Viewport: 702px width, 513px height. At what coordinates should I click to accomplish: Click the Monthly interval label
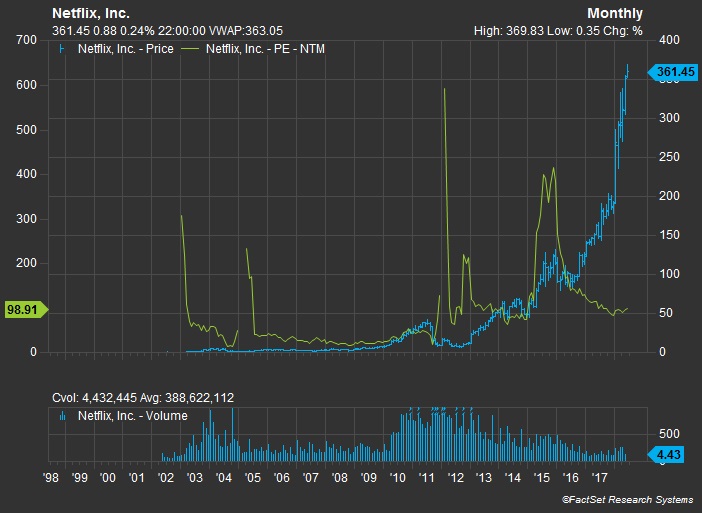(x=615, y=13)
